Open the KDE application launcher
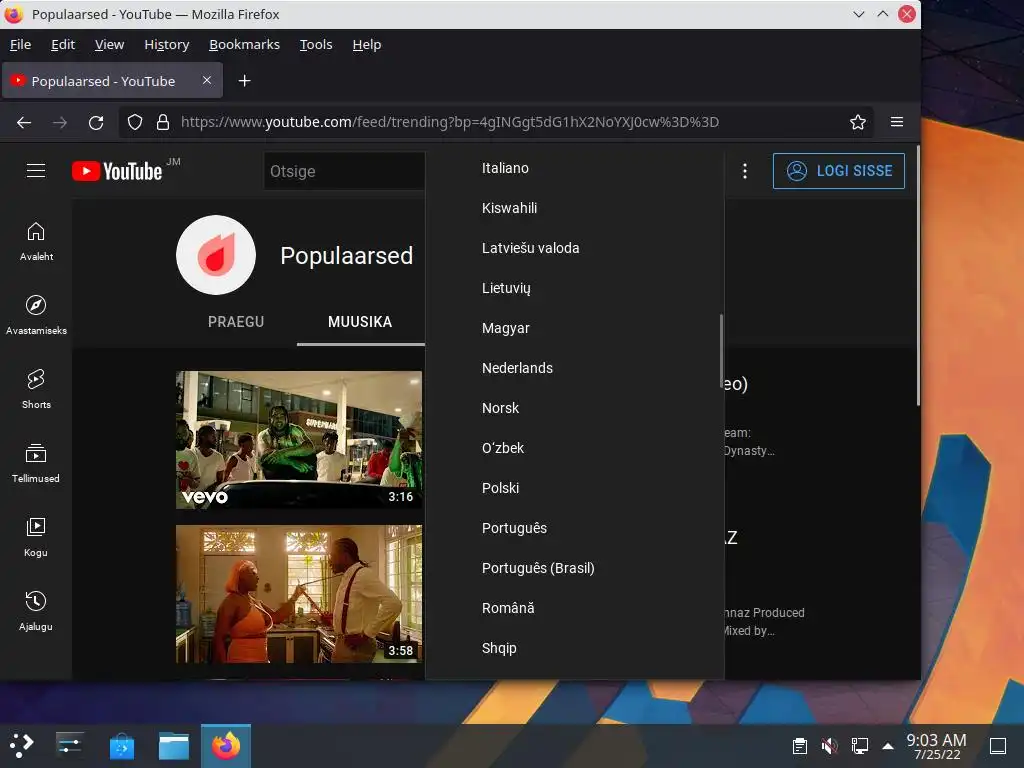This screenshot has height=768, width=1024. (x=21, y=745)
